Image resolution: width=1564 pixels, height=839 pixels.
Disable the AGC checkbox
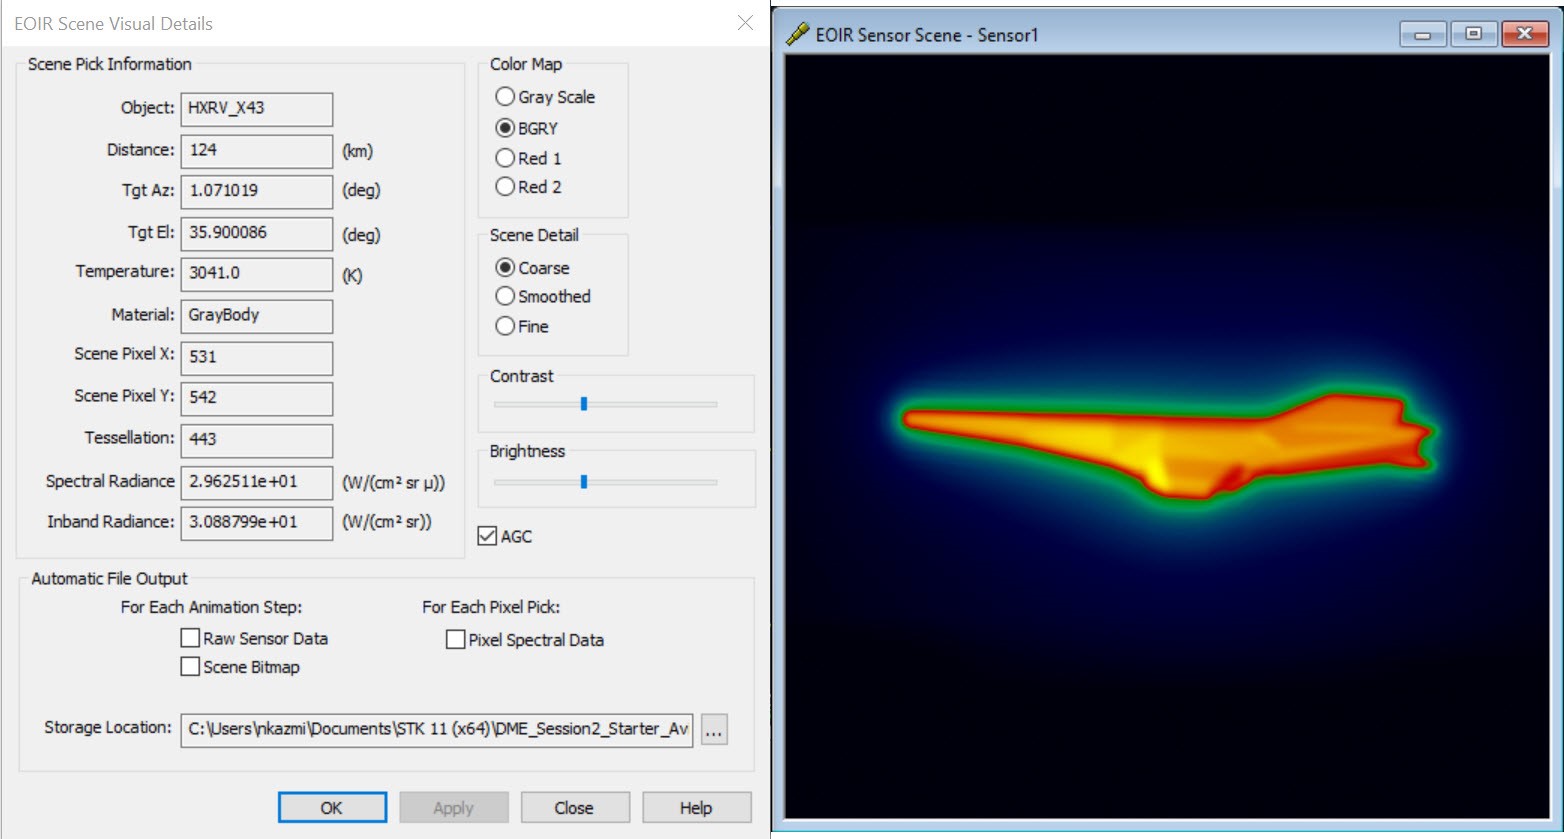[488, 537]
